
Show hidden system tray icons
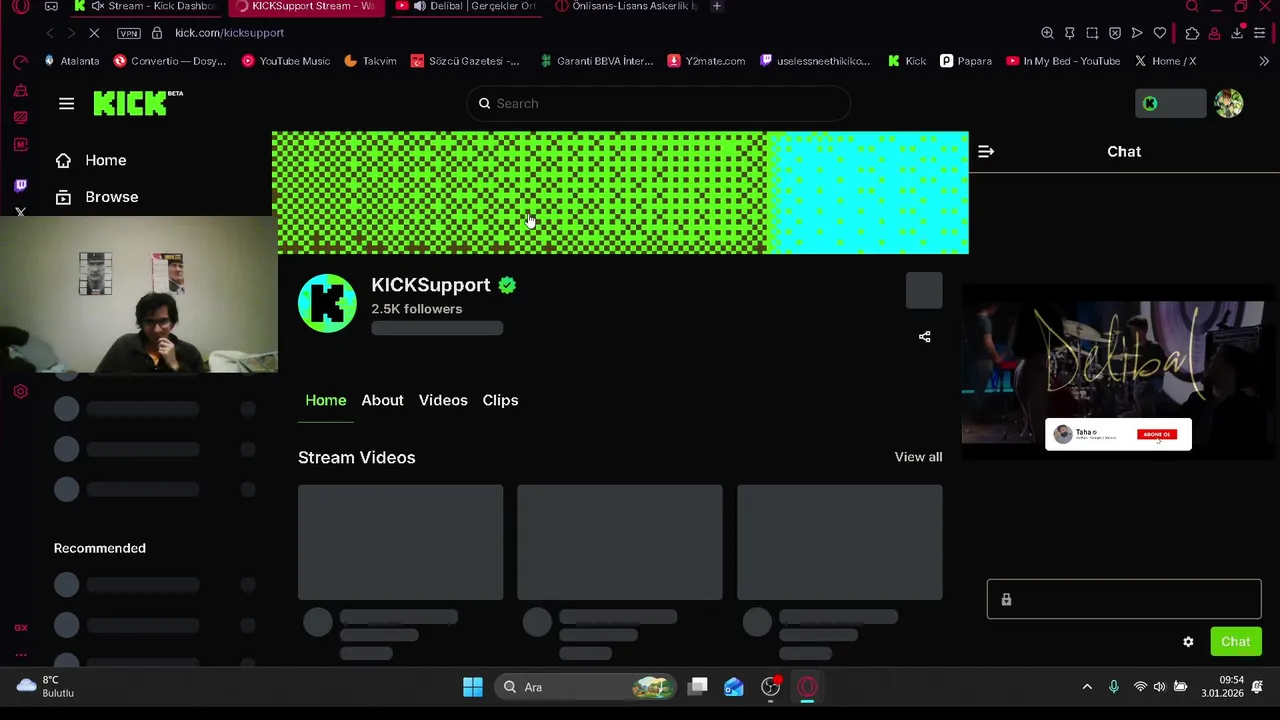(1087, 687)
